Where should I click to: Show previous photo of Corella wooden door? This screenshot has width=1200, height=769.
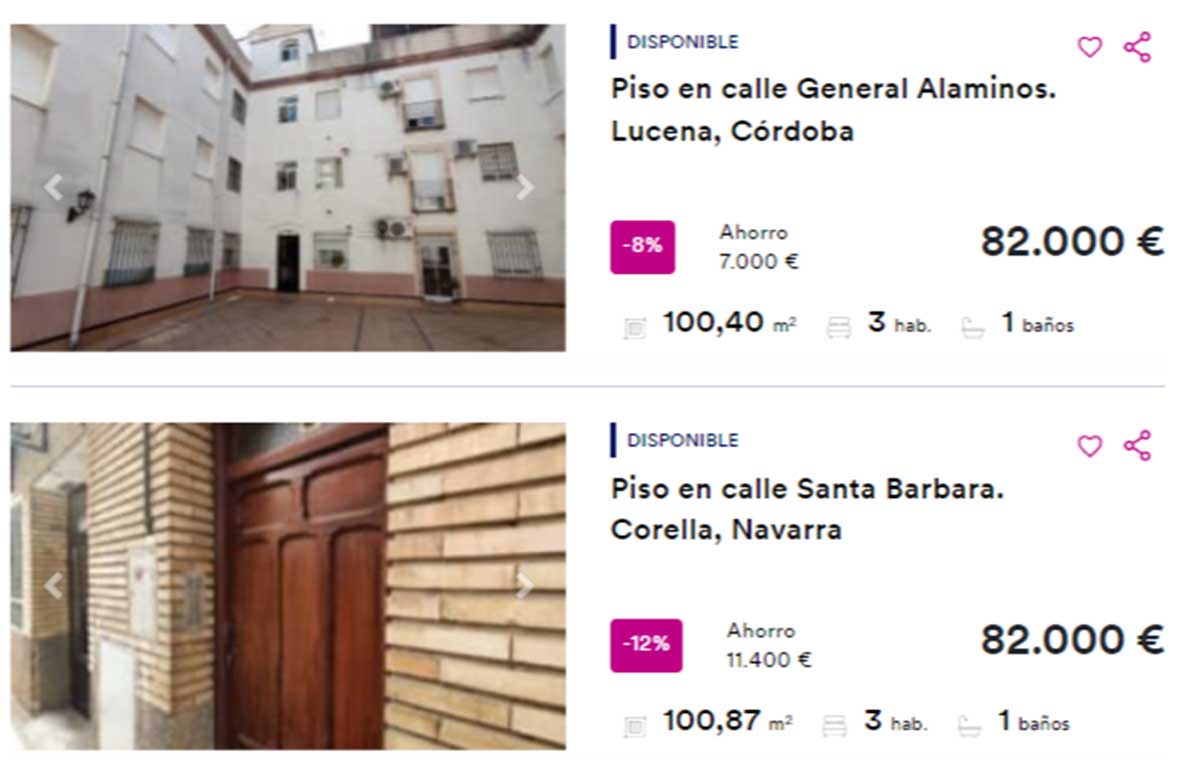click(53, 586)
